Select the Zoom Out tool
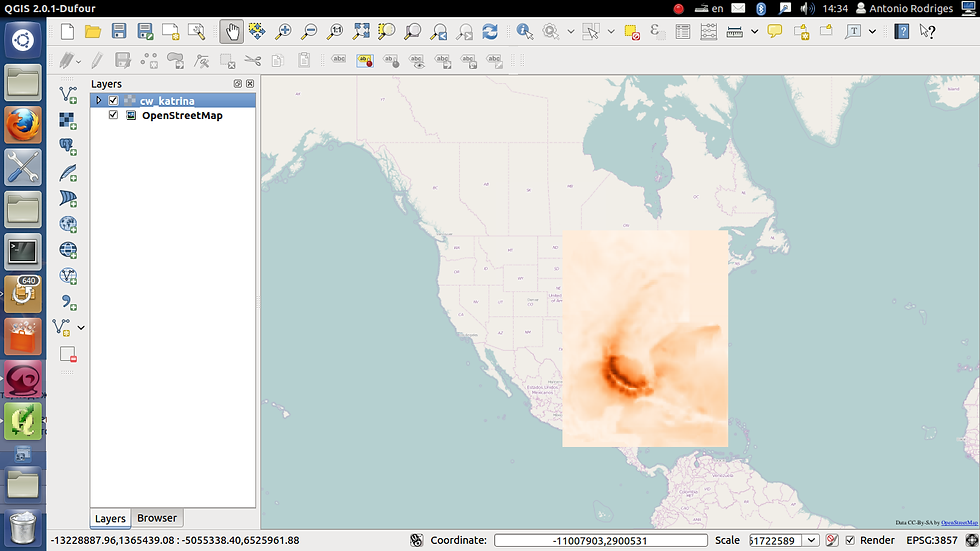This screenshot has height=551, width=980. coord(309,31)
